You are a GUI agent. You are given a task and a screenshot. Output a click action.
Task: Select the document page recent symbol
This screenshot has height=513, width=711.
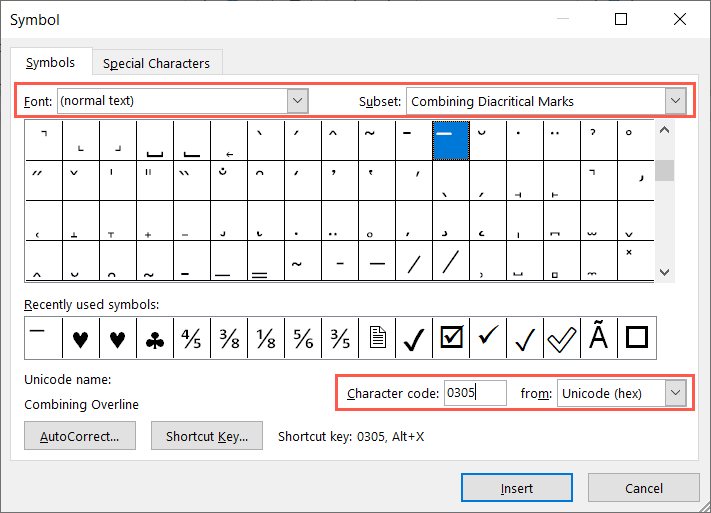377,339
